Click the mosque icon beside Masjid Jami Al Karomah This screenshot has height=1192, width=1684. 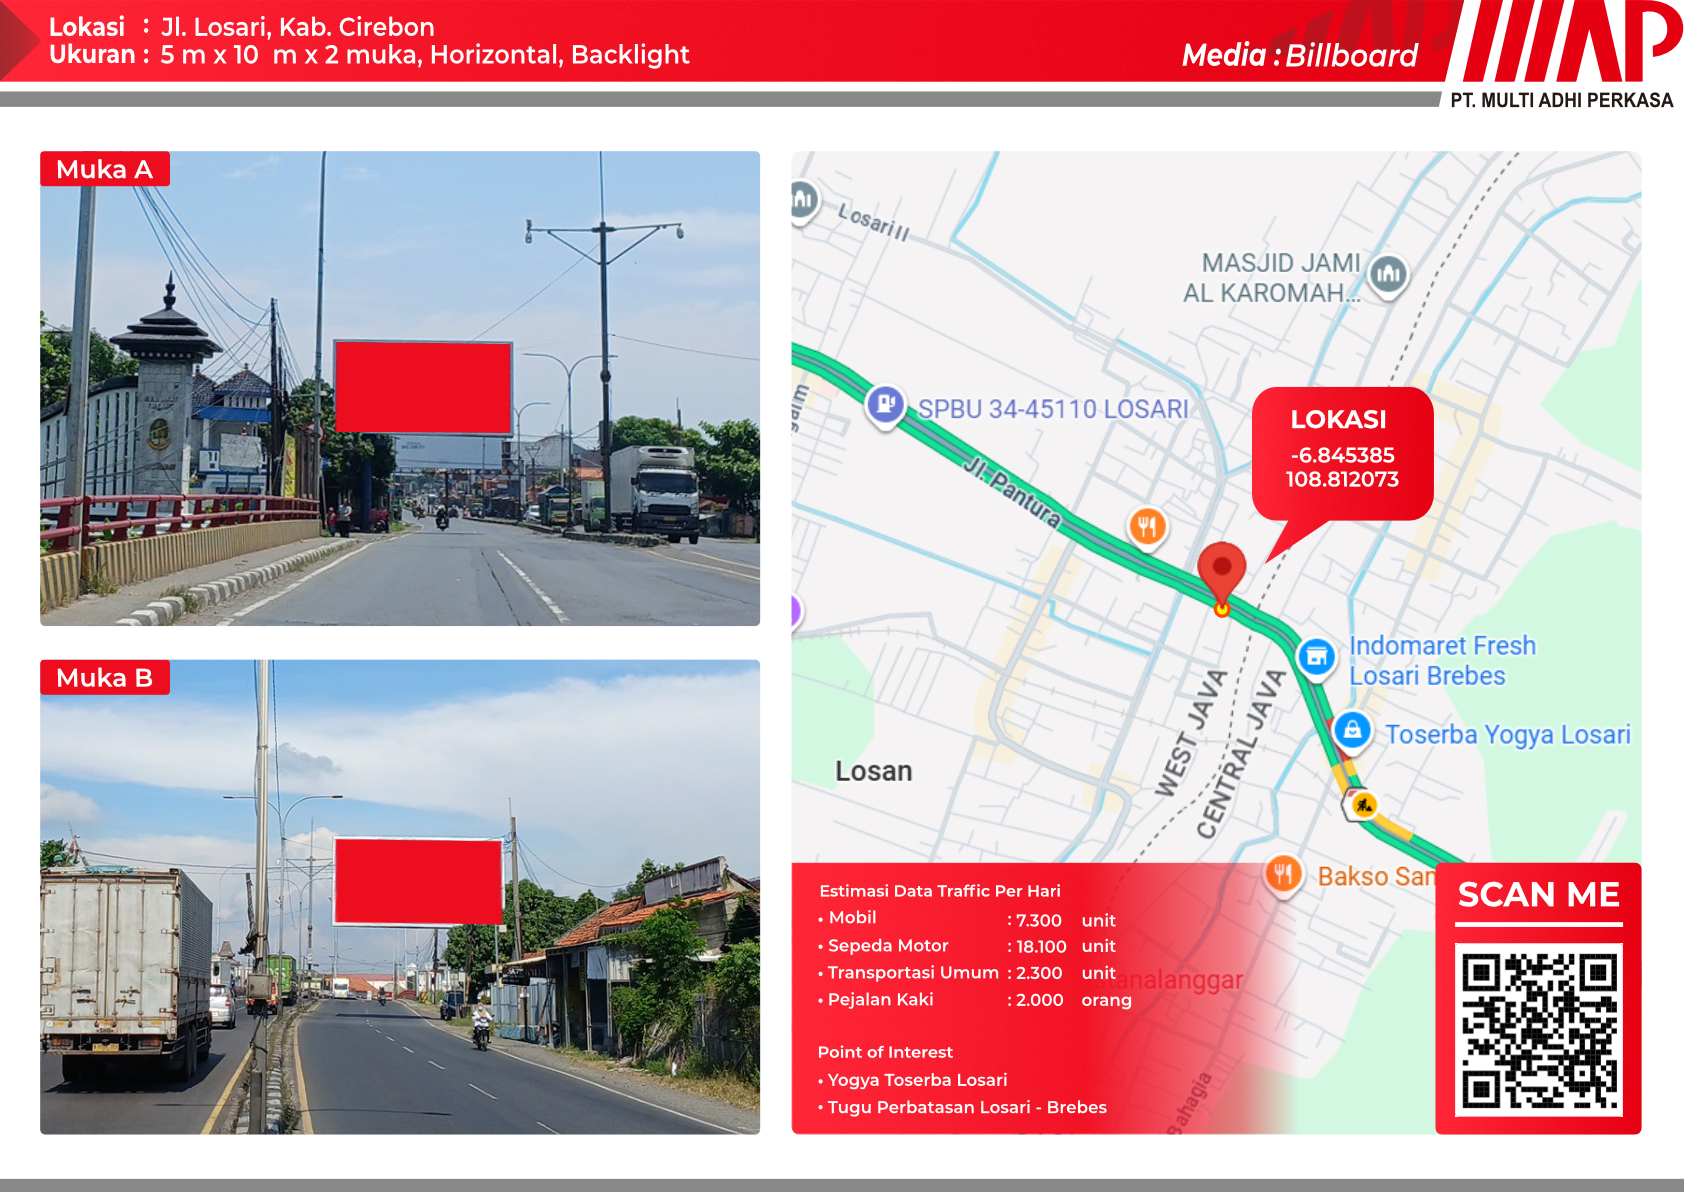(1388, 274)
